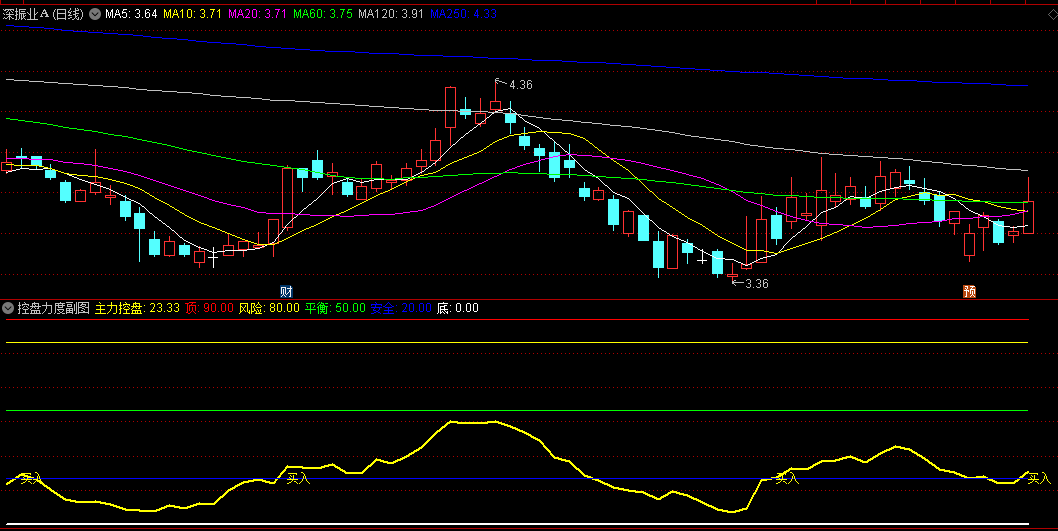1058x531 pixels.
Task: Click the 买入 signal directly below the 财 marker
Action: (298, 478)
